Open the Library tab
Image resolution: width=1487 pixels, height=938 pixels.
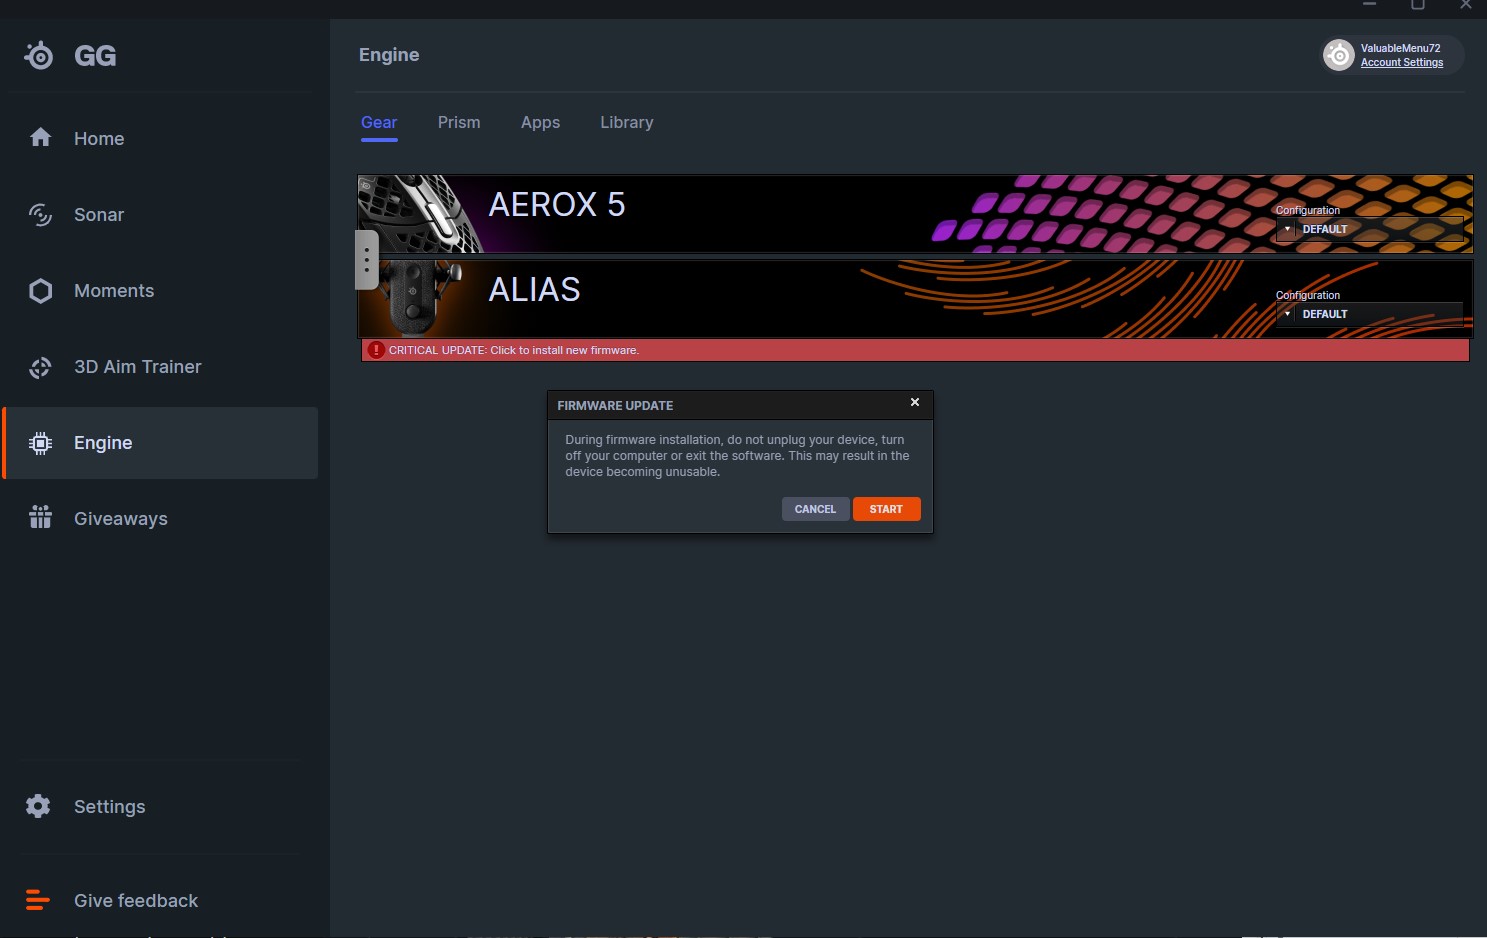point(626,122)
